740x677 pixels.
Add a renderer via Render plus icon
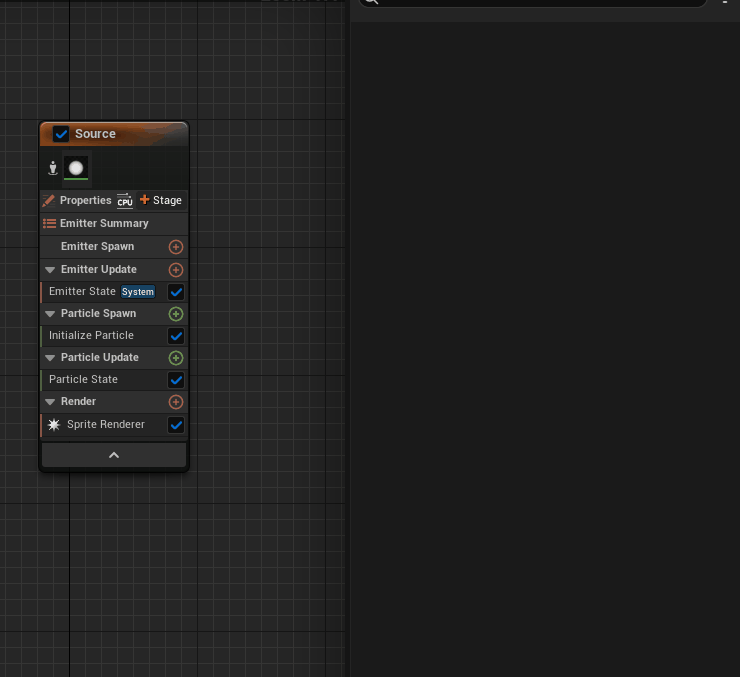coord(176,402)
